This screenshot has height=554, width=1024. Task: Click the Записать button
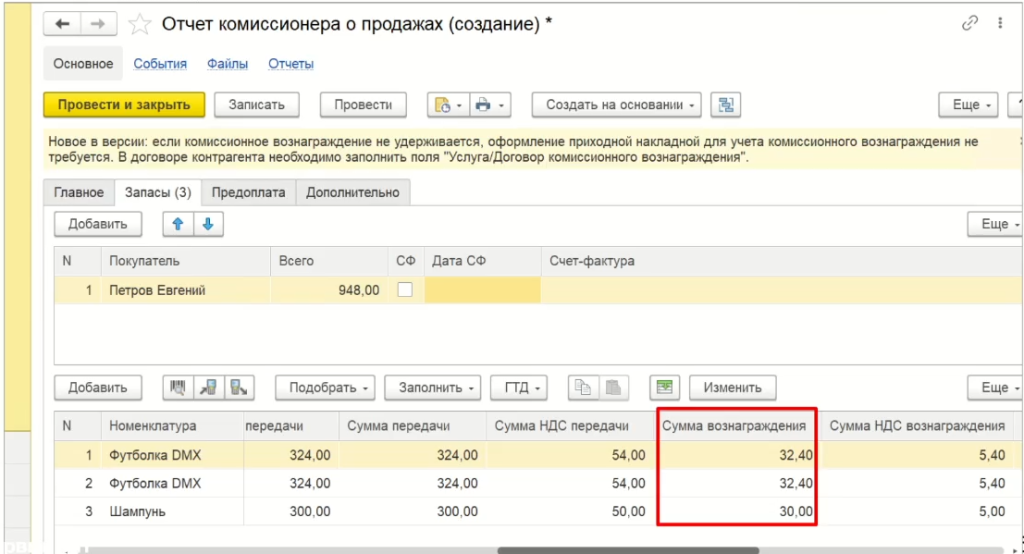coord(257,105)
